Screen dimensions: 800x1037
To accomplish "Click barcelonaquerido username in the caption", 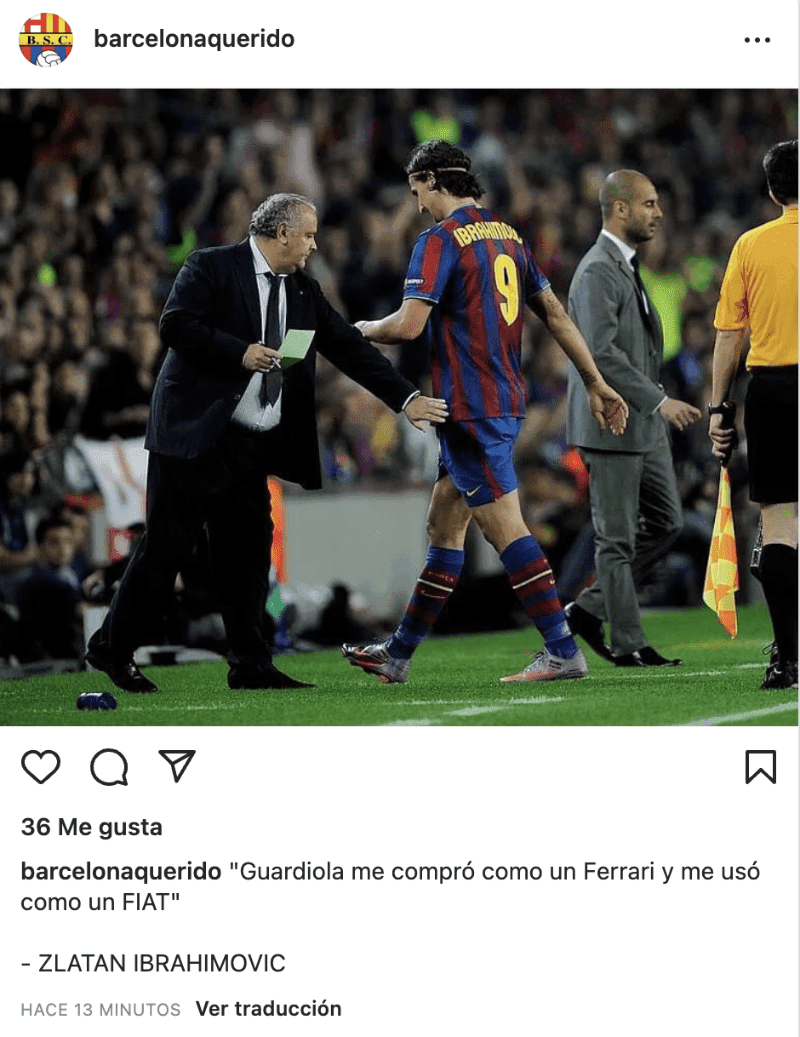I will pos(121,872).
